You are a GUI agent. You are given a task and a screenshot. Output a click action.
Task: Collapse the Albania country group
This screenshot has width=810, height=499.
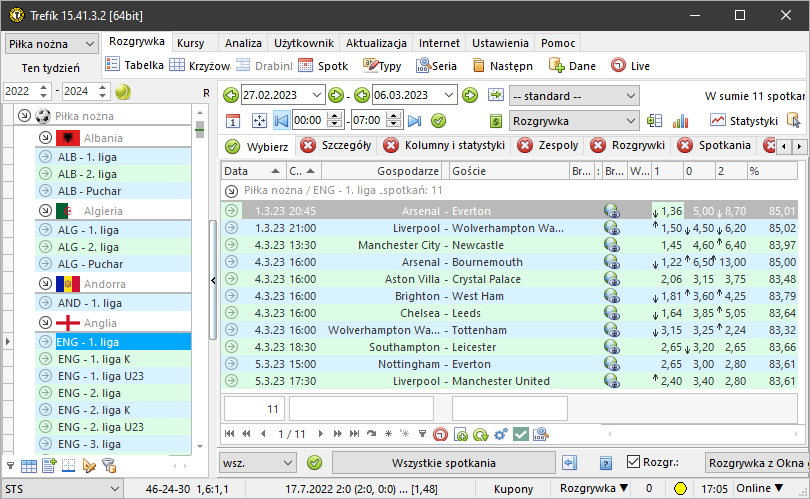[45, 138]
